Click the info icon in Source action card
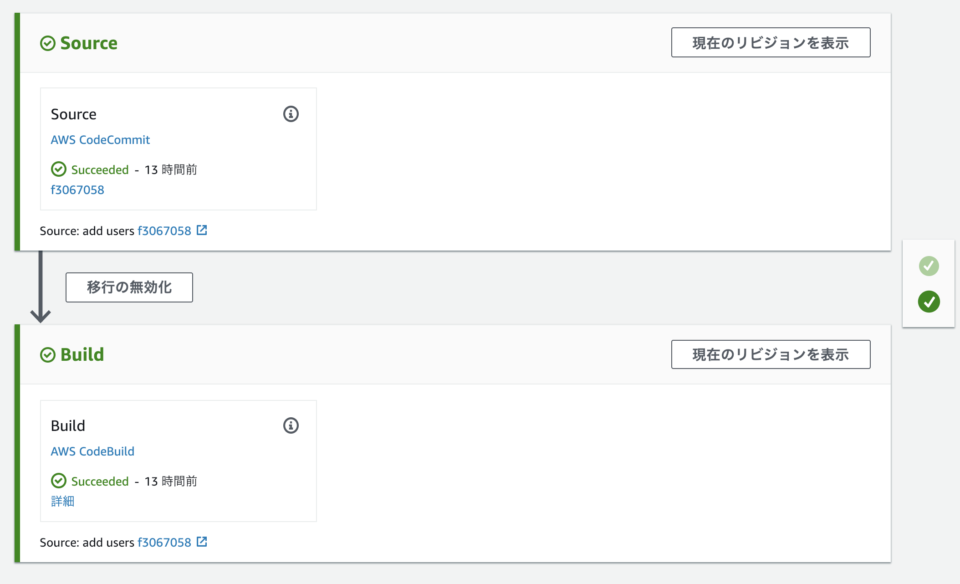The image size is (960, 584). [x=291, y=114]
